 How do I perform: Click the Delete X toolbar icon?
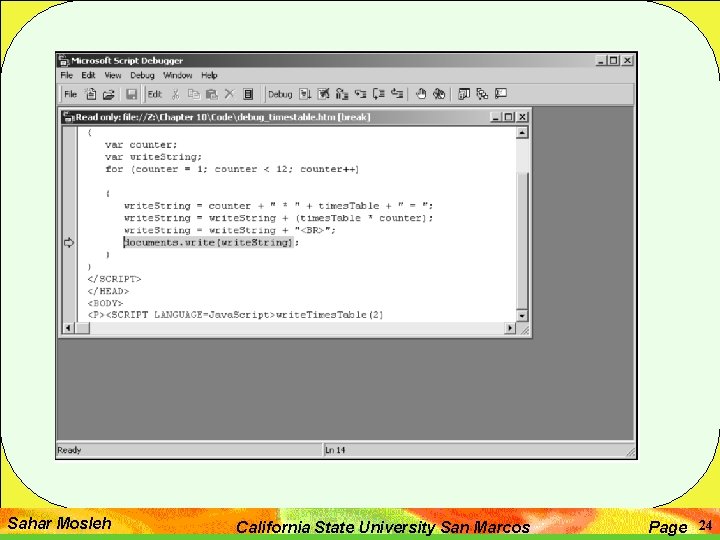point(229,94)
